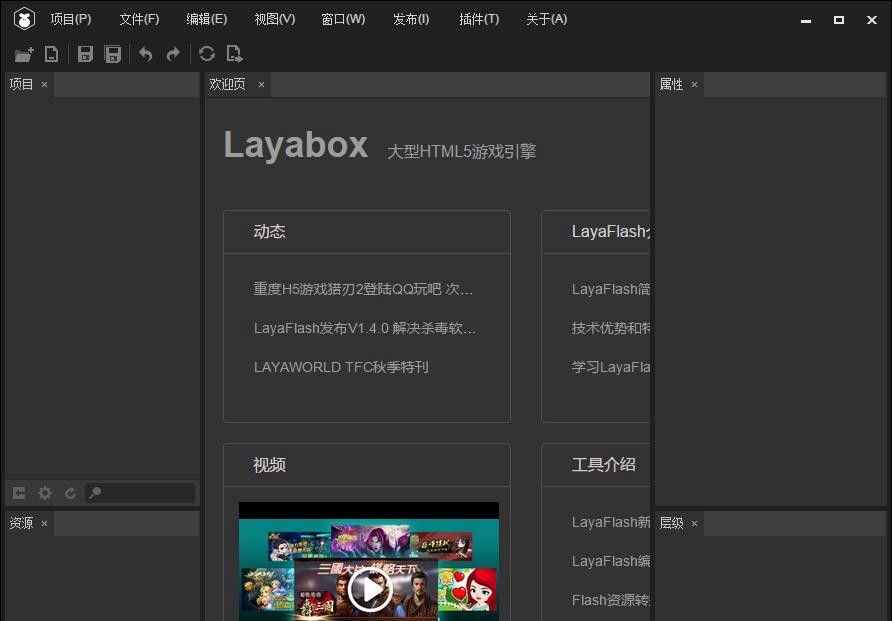Close the 属性 panel tab

click(694, 85)
